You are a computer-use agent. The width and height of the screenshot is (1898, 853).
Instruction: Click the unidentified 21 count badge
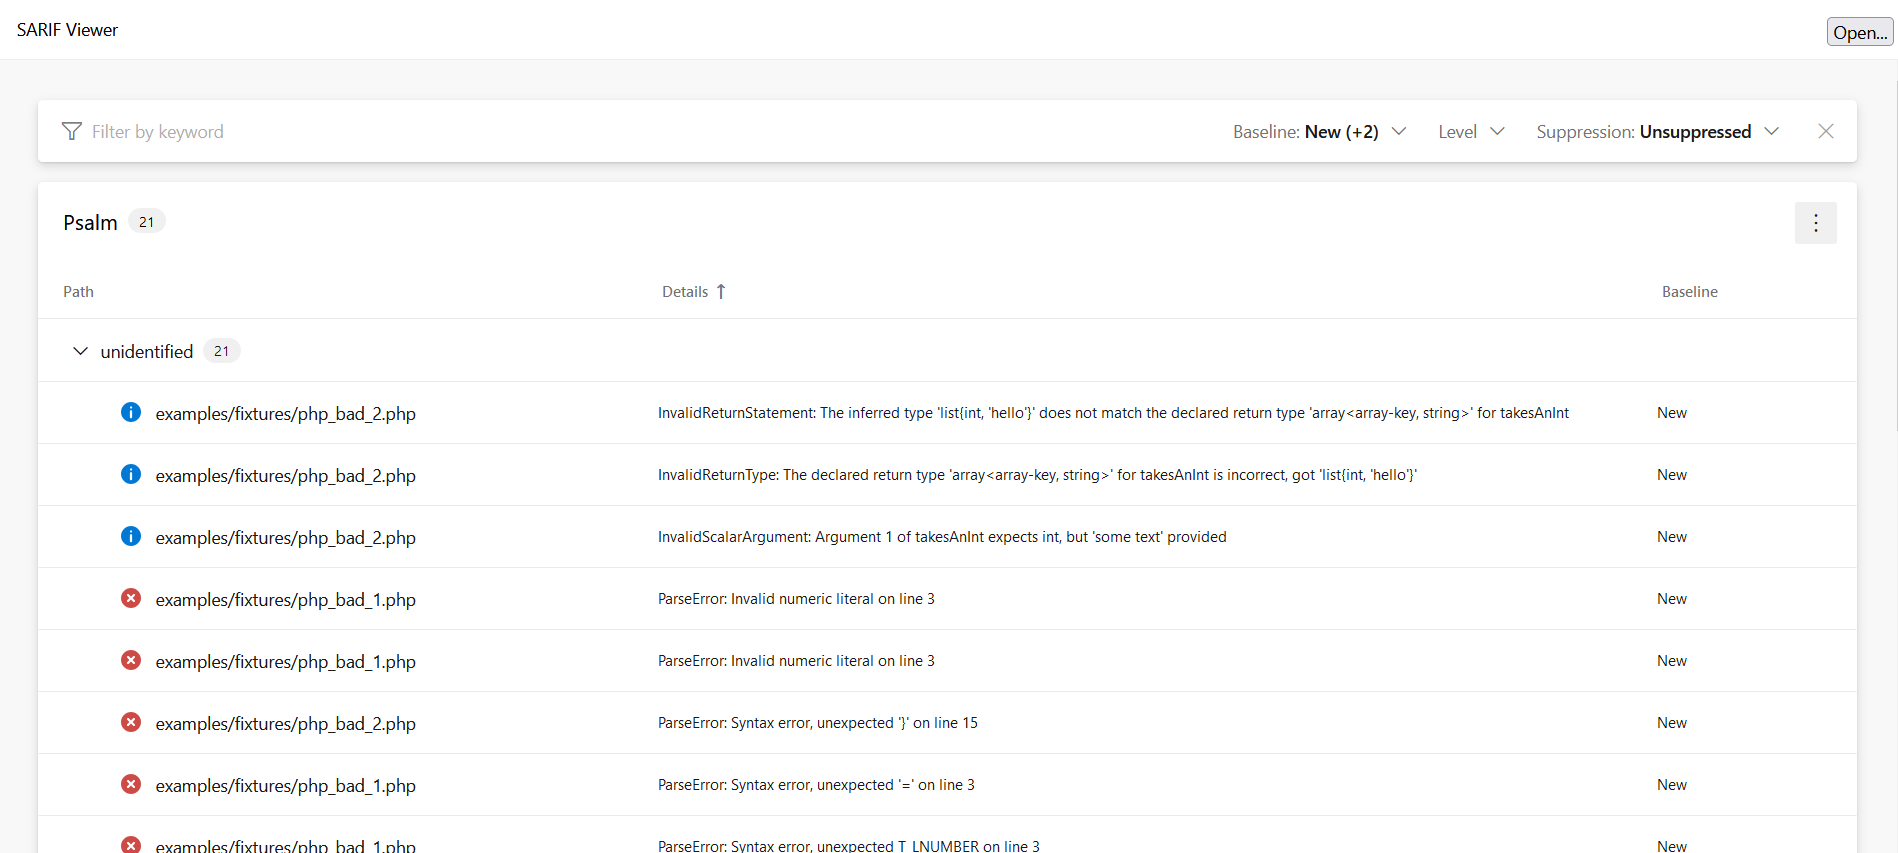222,351
